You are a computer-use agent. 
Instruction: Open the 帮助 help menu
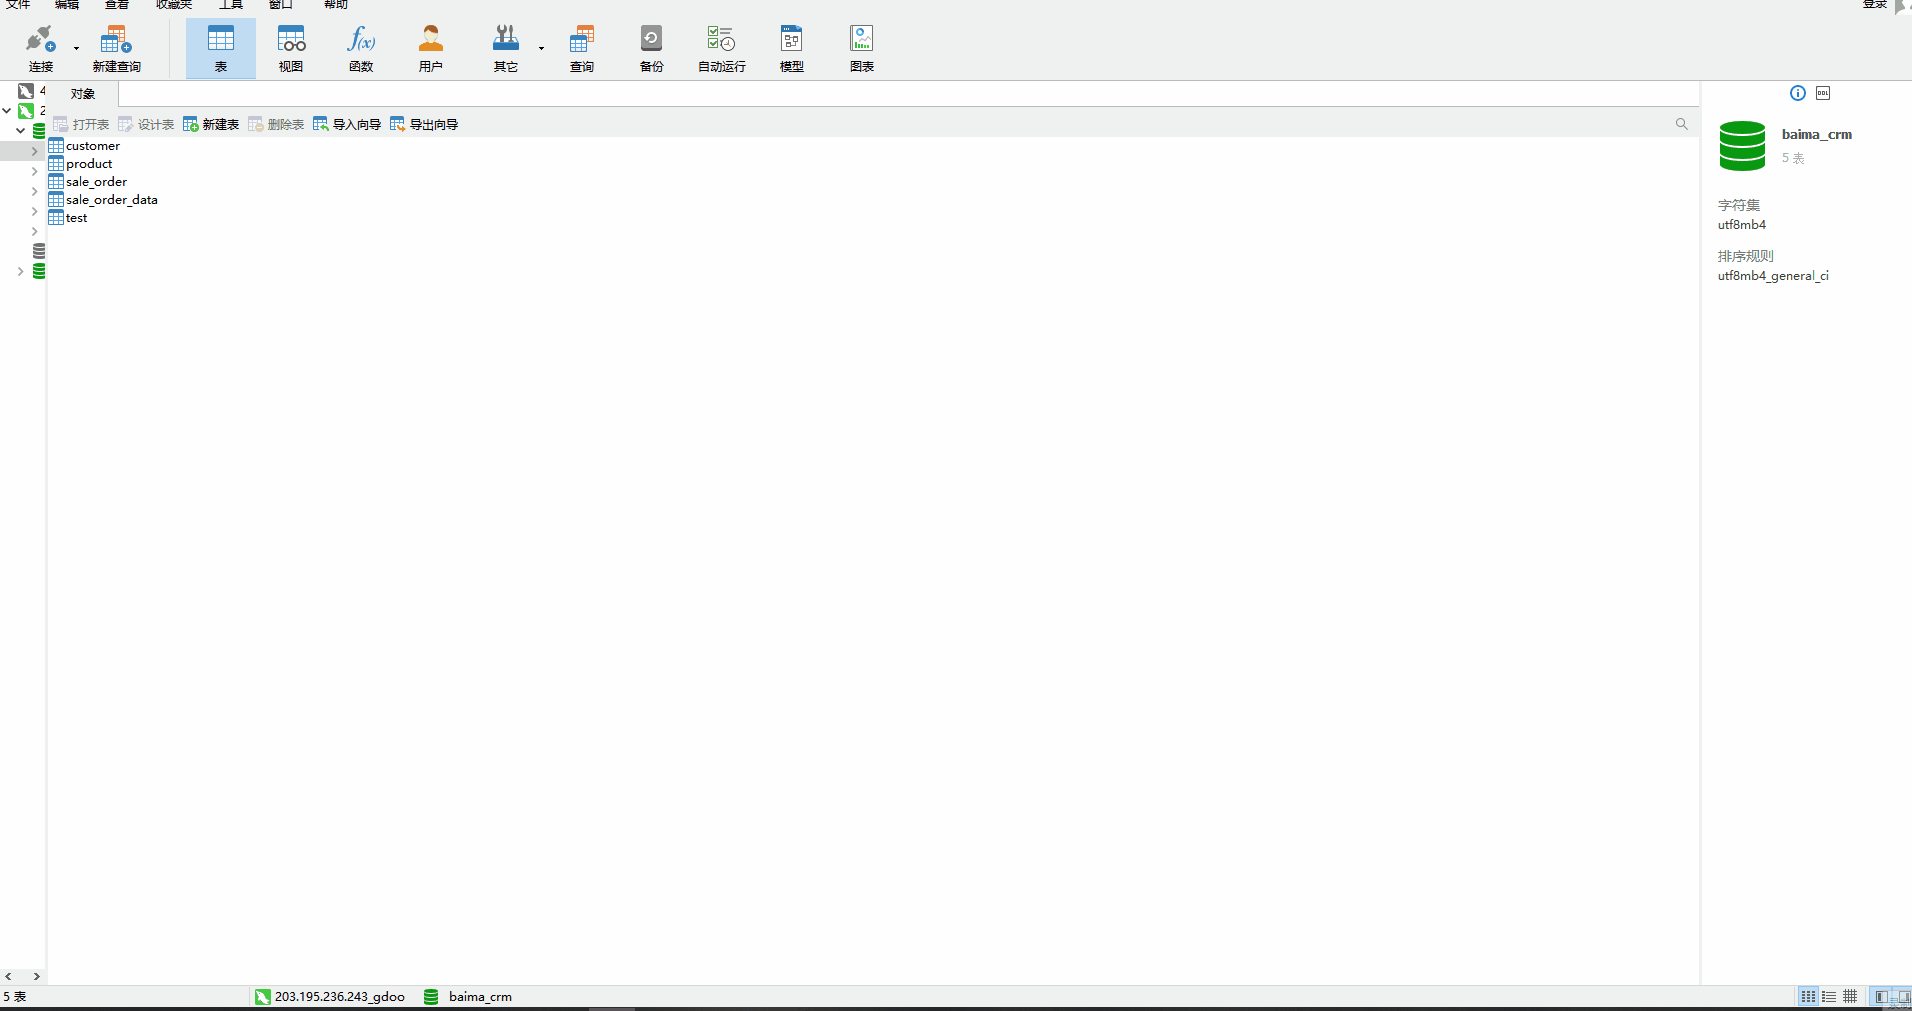336,4
